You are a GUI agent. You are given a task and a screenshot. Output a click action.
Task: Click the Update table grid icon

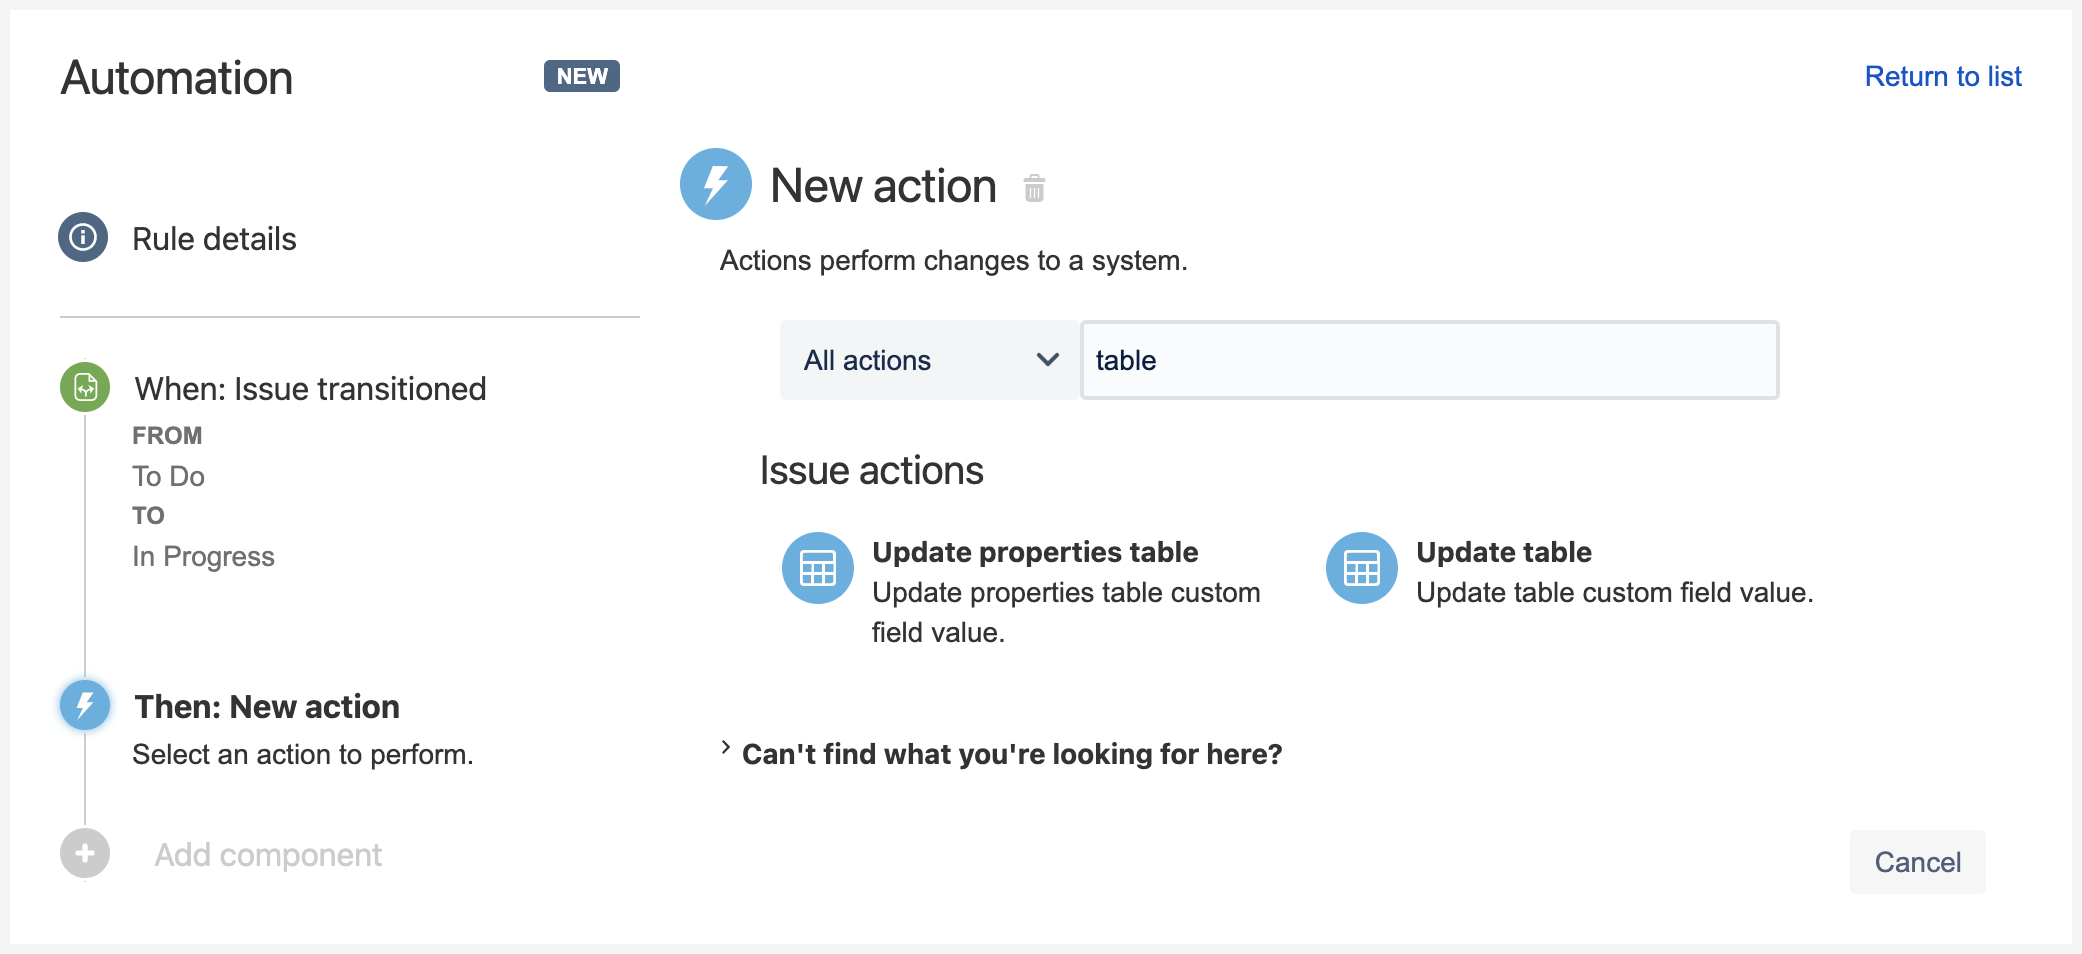(x=1360, y=567)
